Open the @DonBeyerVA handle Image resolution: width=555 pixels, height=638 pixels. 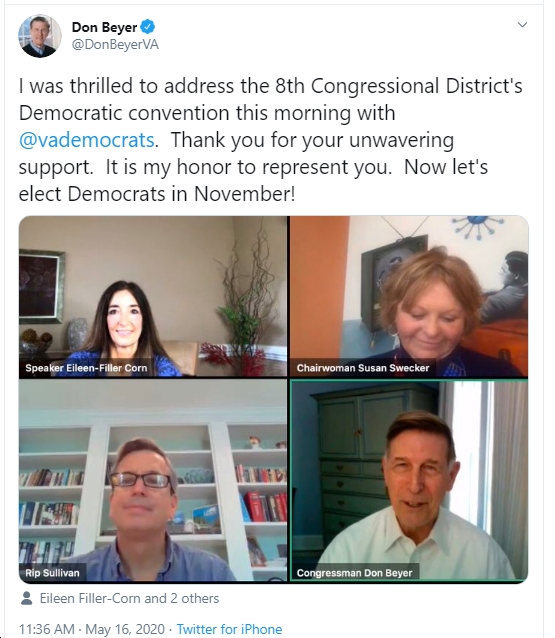(115, 44)
